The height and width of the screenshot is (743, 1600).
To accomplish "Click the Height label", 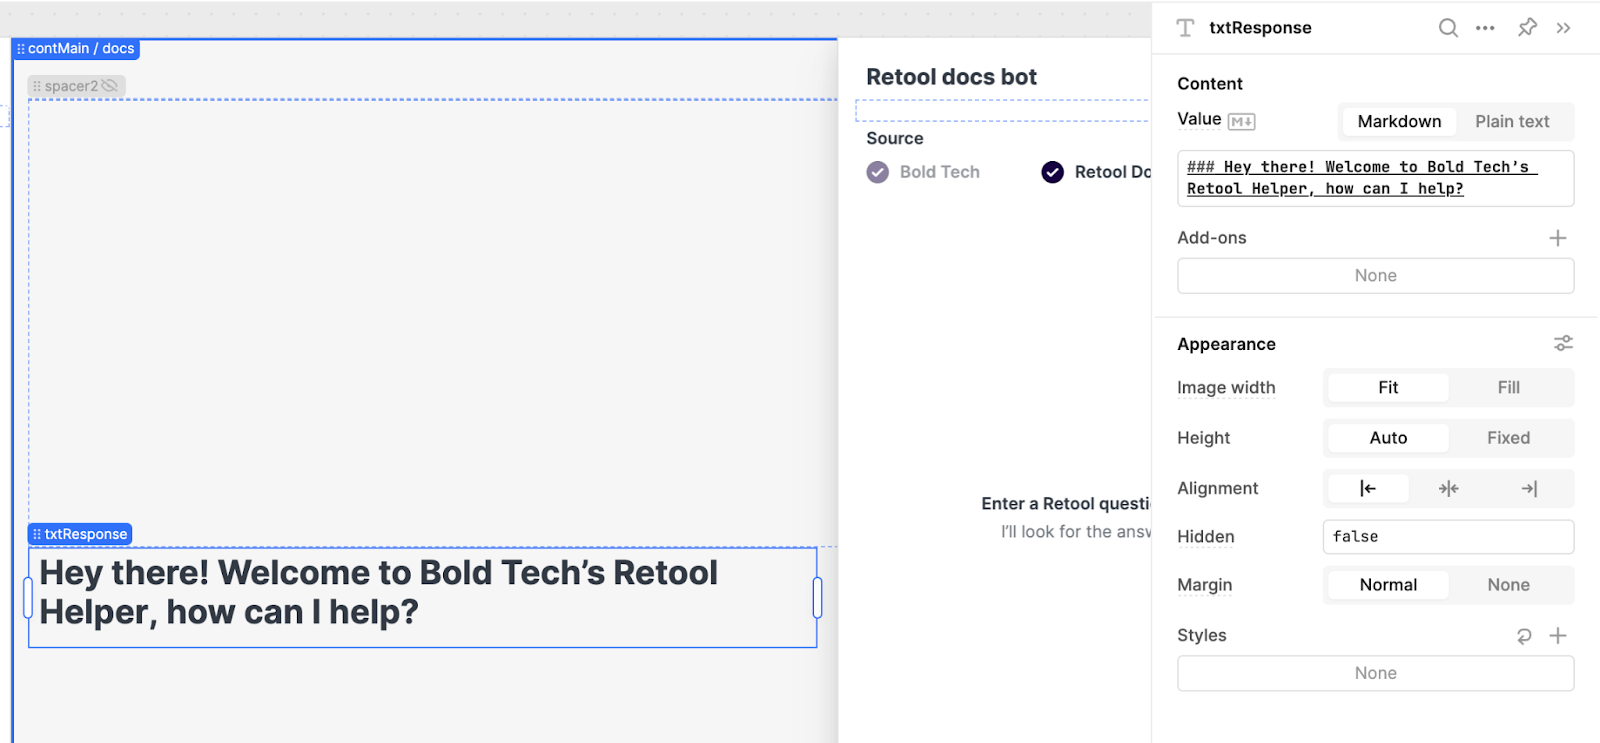I will [x=1203, y=438].
